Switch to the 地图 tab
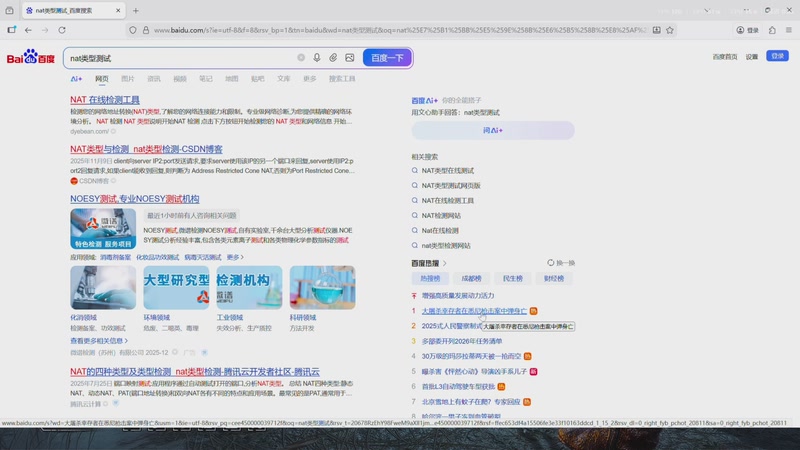 232,79
